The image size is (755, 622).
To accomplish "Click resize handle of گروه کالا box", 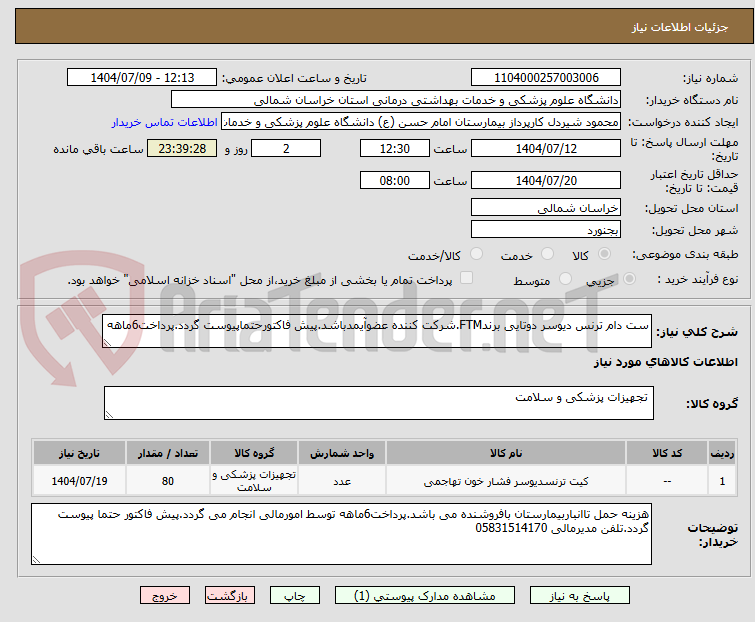I will (x=109, y=415).
